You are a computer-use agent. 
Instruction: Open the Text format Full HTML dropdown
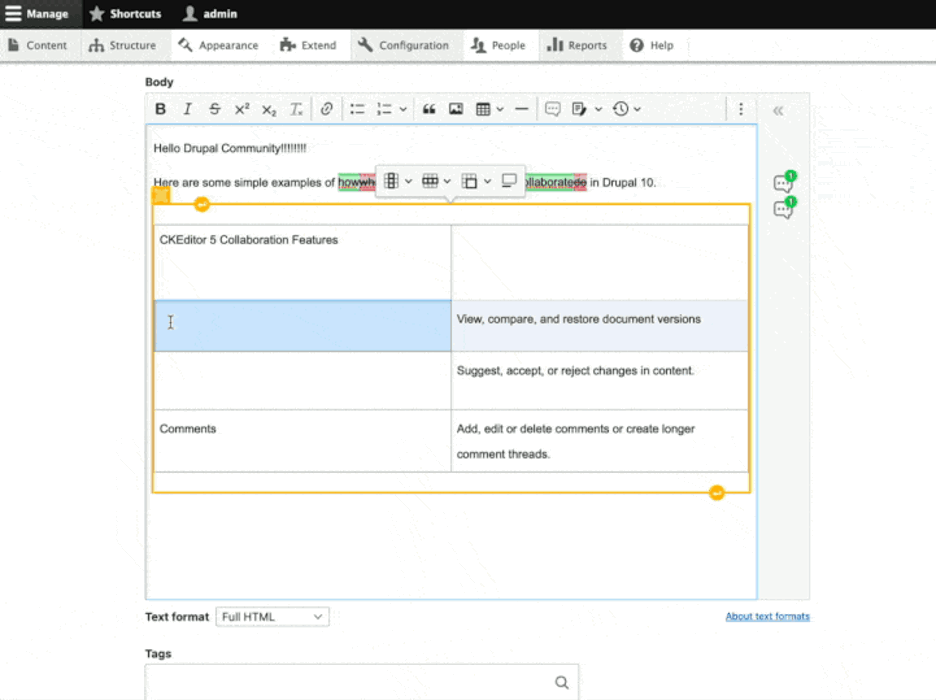[x=272, y=617]
